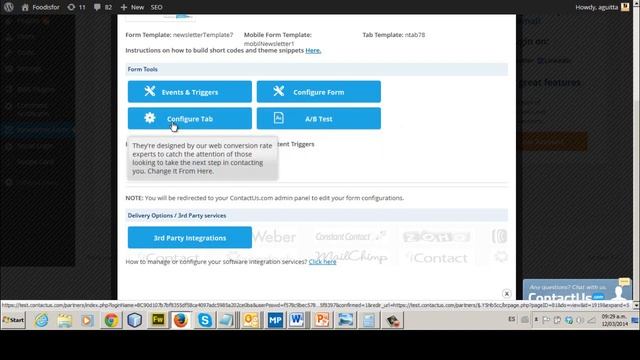Open Adobe Fireworks from taskbar
Screen dimensions: 640x360
point(158,320)
